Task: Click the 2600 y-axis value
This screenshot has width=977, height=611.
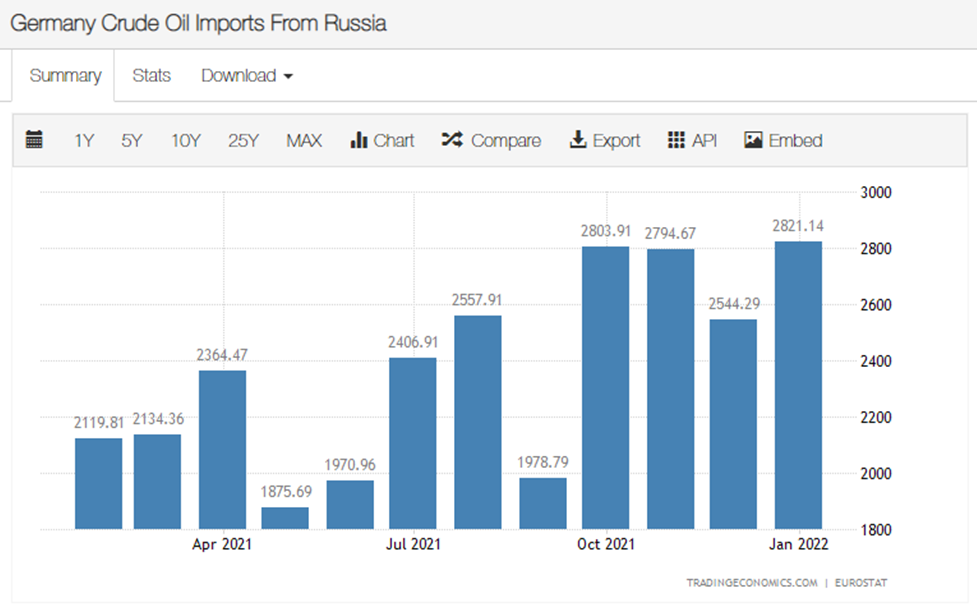Action: pyautogui.click(x=876, y=305)
